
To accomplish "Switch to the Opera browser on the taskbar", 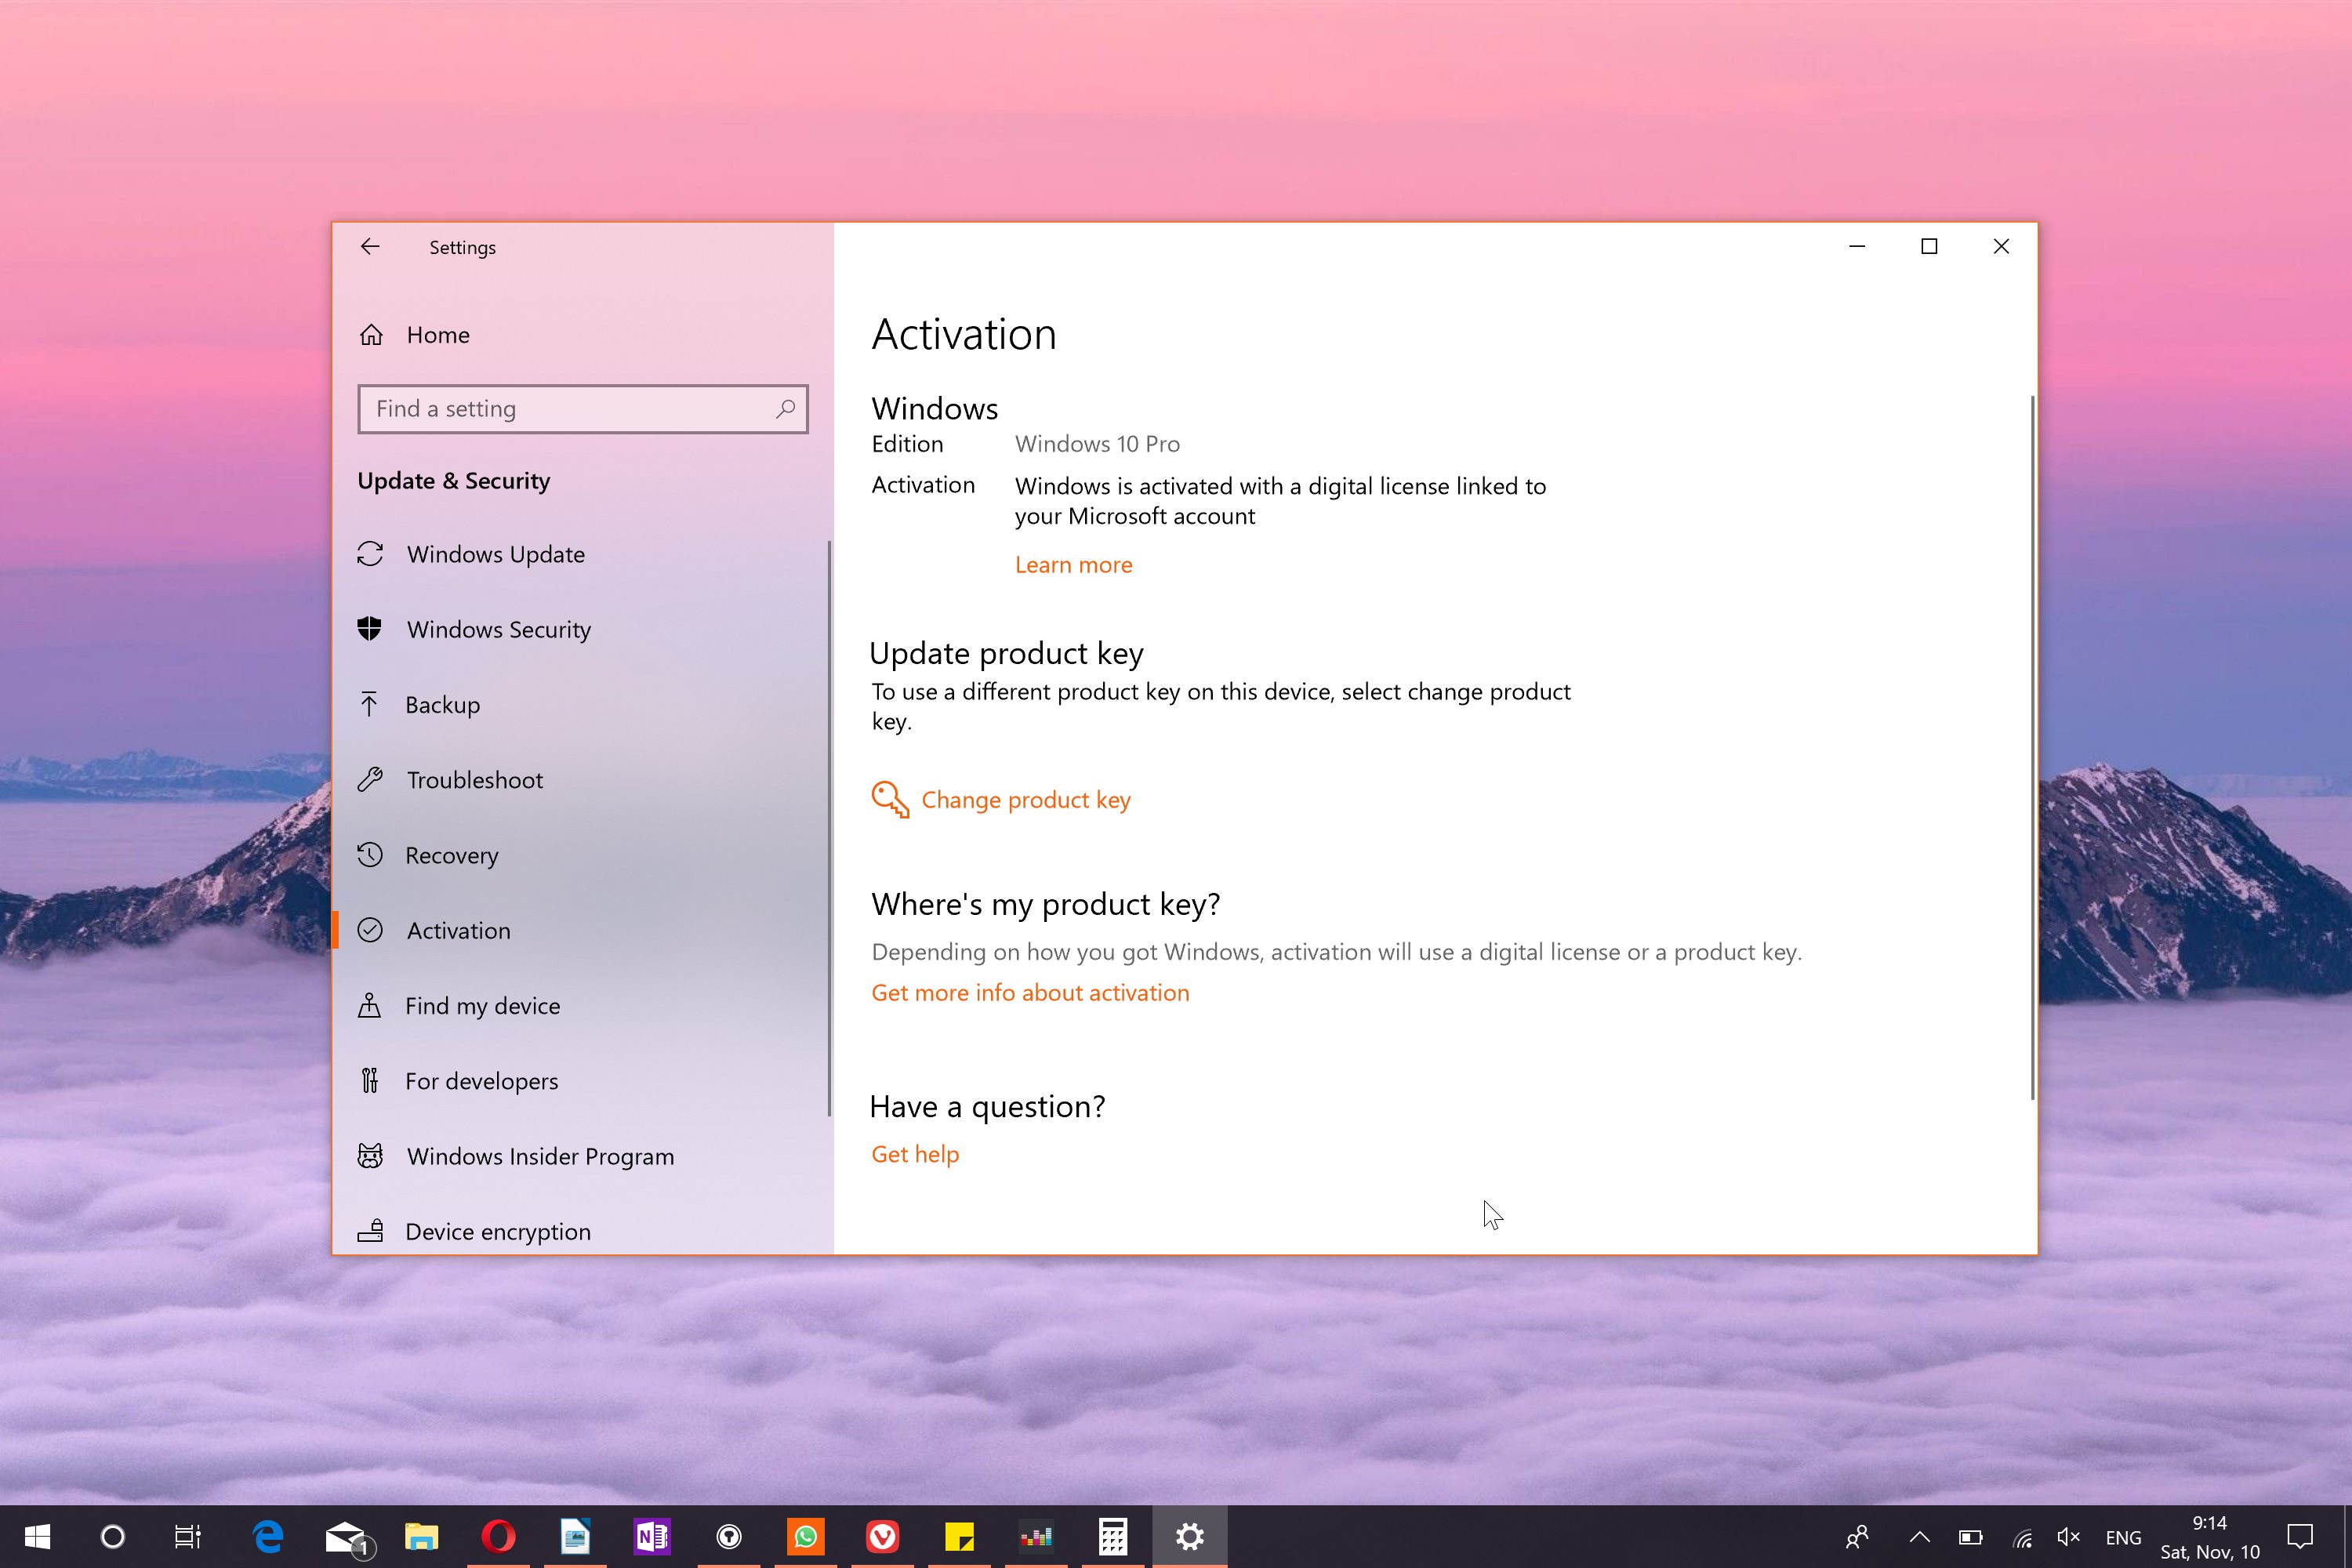I will coord(498,1537).
